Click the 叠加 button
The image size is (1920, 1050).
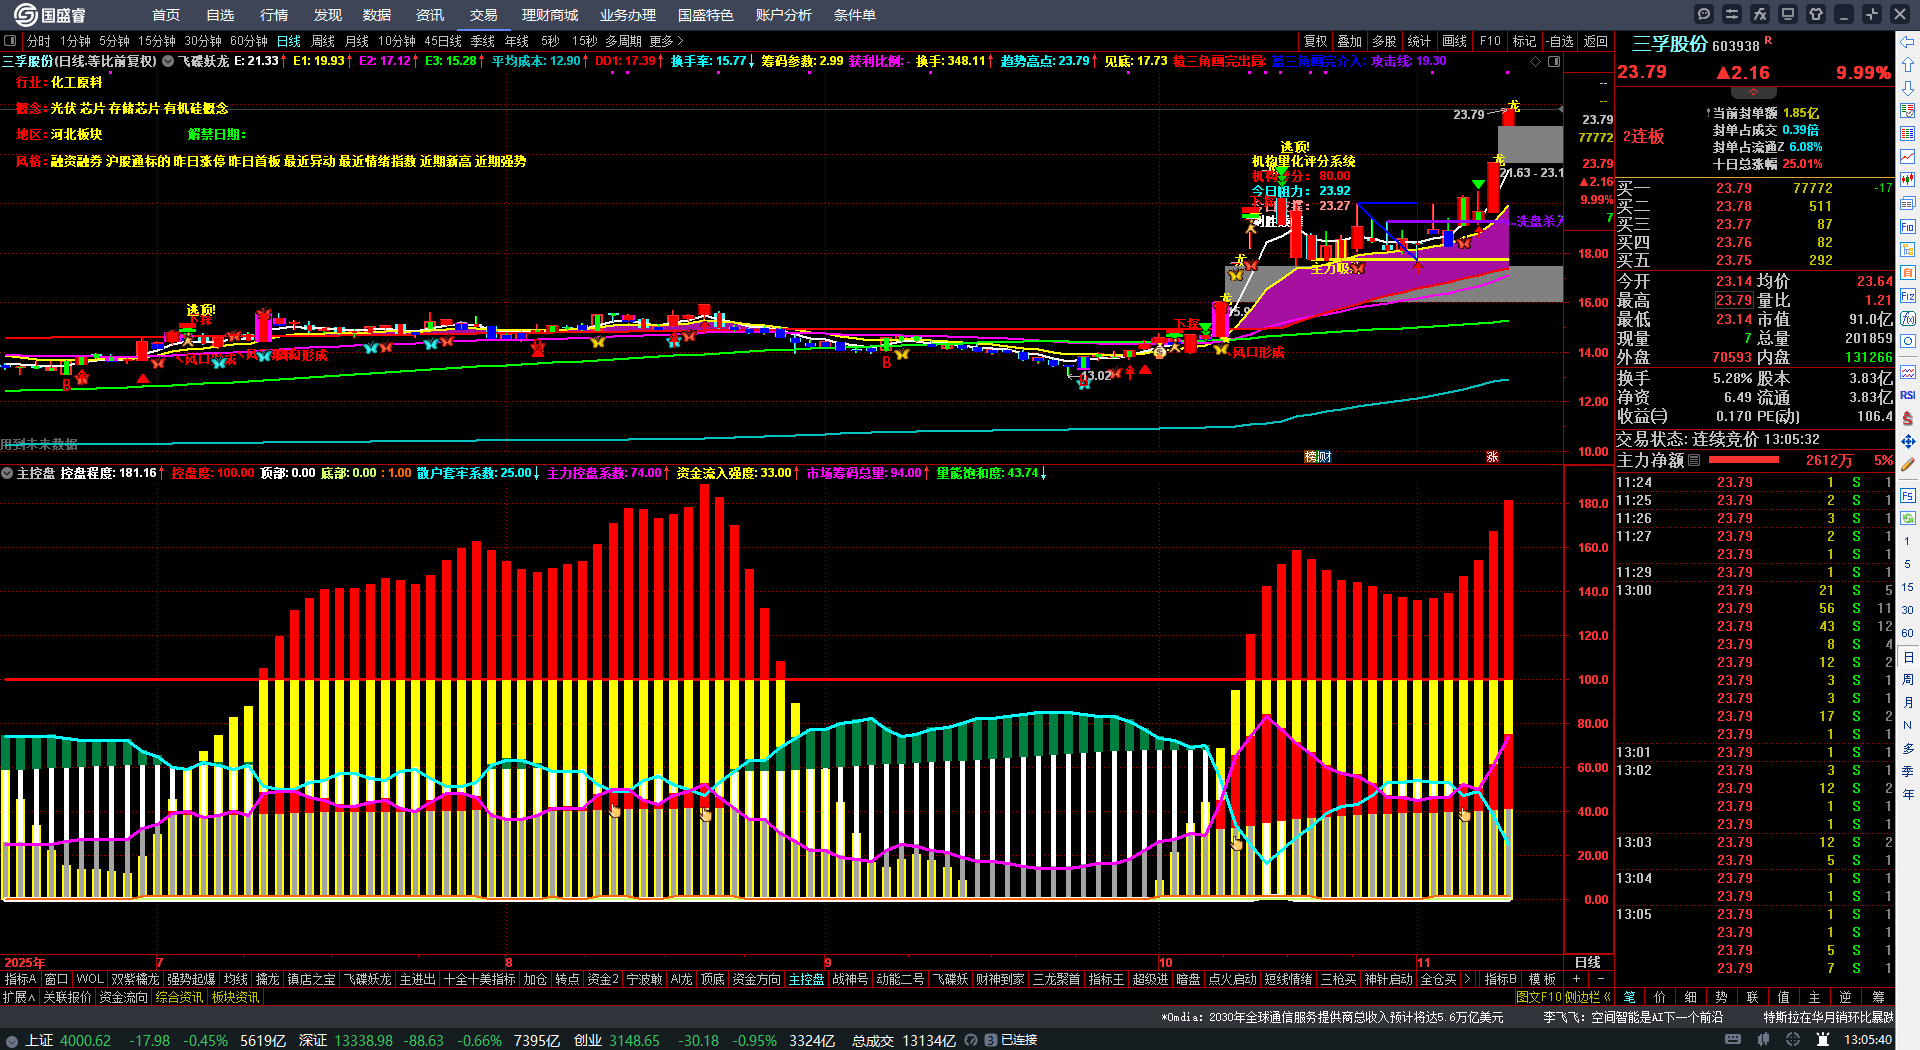(x=1350, y=41)
